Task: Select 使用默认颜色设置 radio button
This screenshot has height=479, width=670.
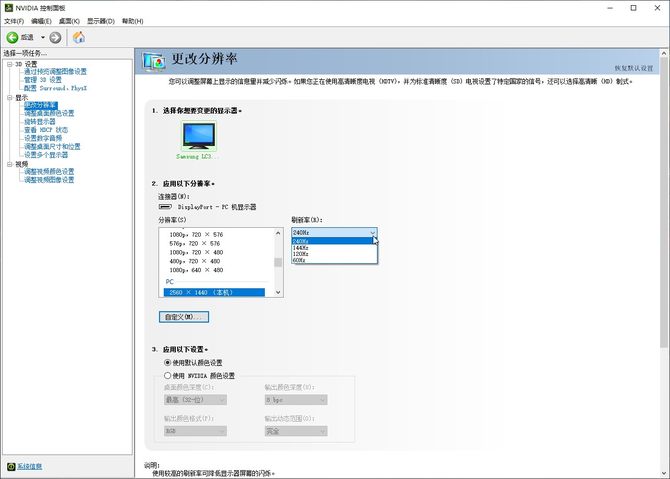Action: [167, 362]
